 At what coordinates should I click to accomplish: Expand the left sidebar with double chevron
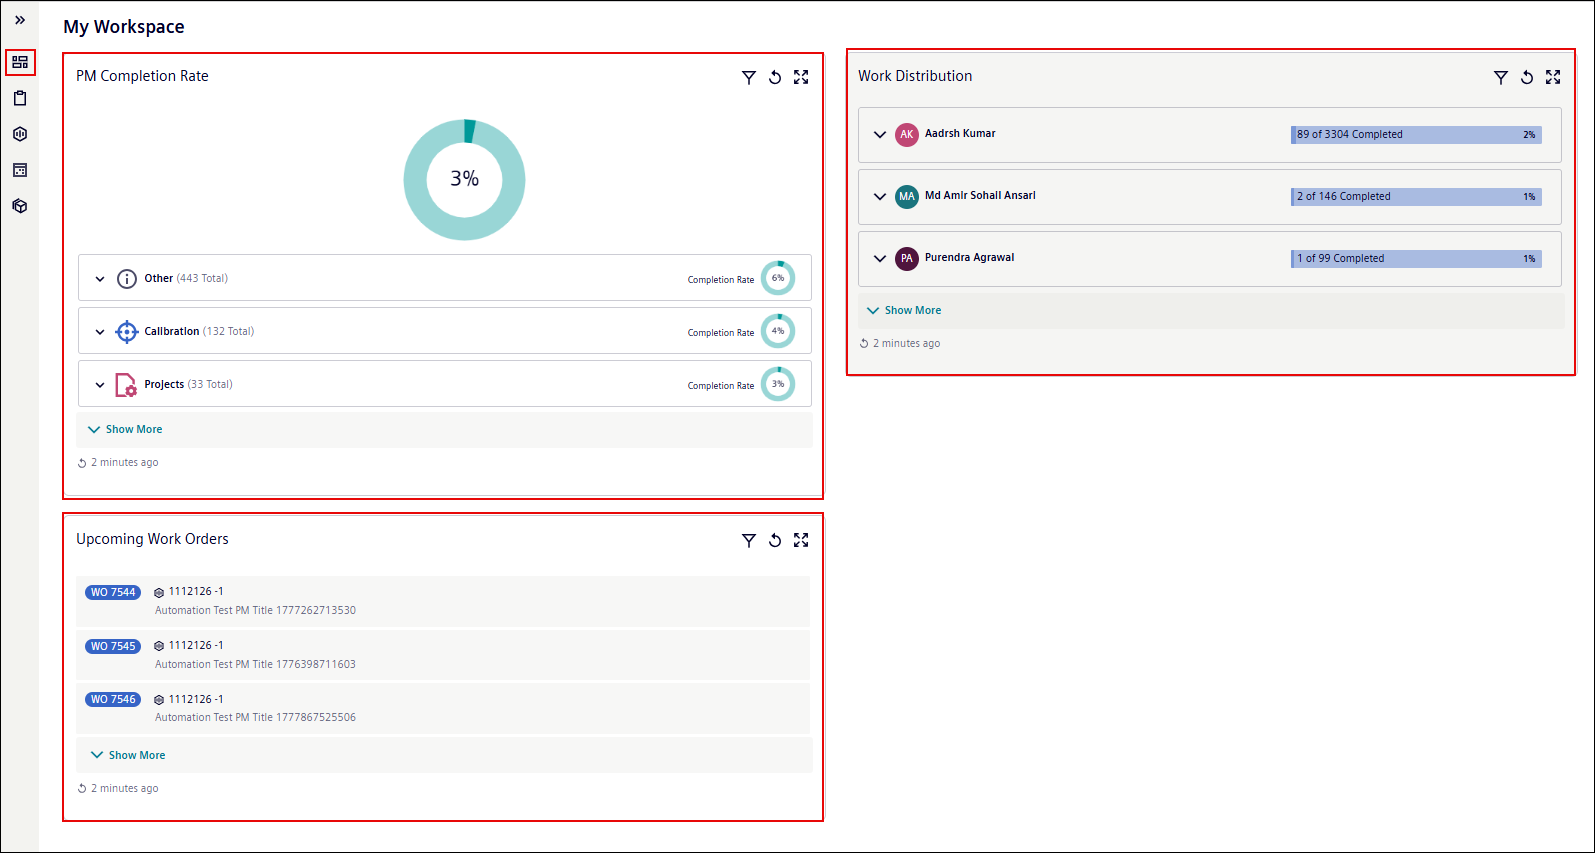[x=20, y=20]
